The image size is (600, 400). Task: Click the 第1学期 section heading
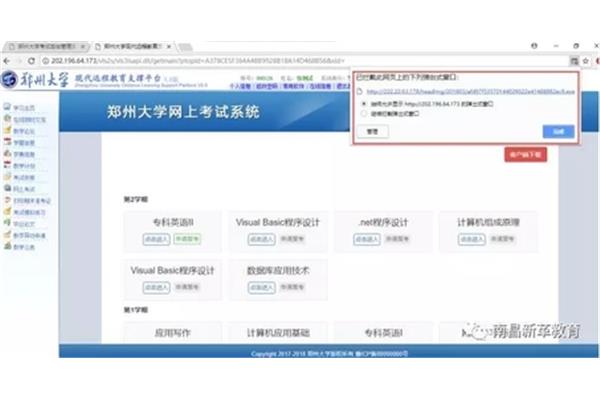point(135,310)
